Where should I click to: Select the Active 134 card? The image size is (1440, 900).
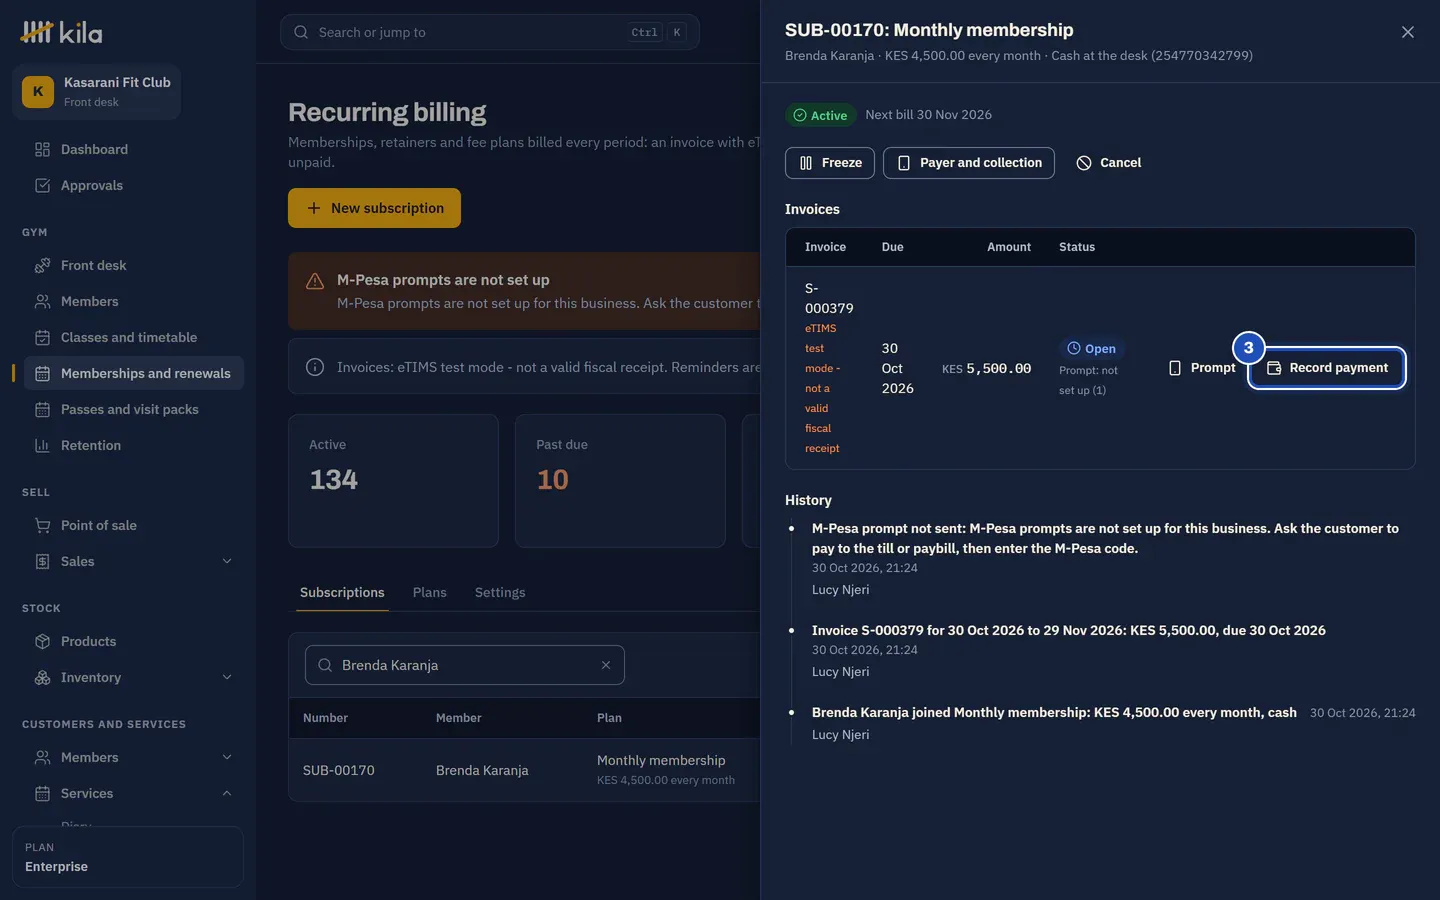pyautogui.click(x=393, y=481)
